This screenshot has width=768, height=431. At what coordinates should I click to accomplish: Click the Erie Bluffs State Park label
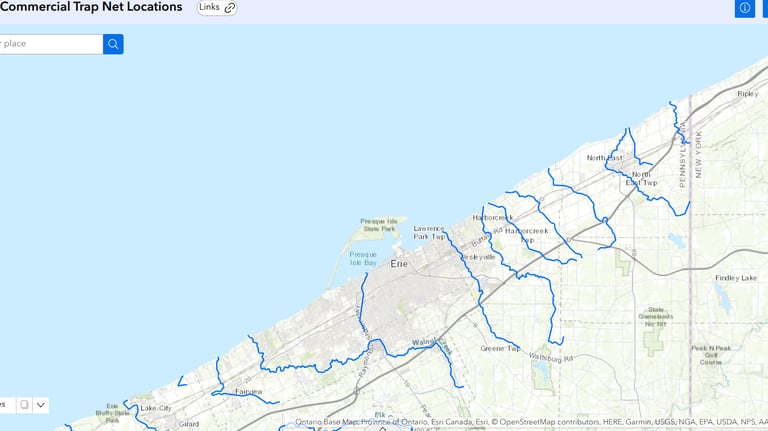point(112,413)
